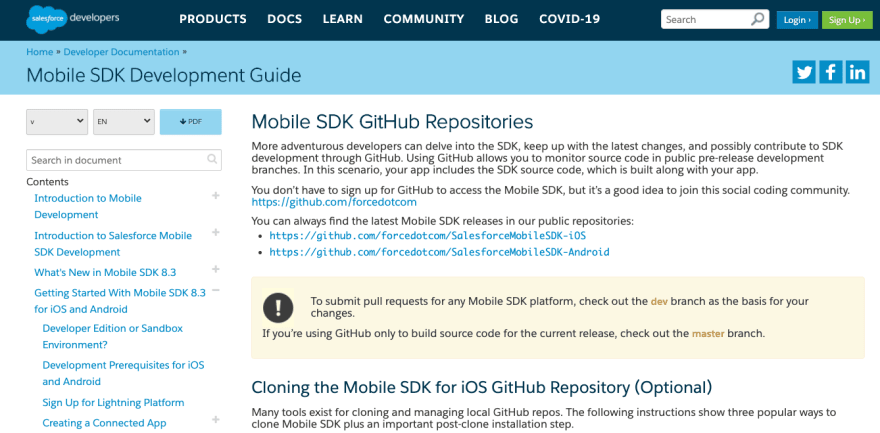Expand Introduction to Salesforce Mobile SDK Development

(x=216, y=232)
